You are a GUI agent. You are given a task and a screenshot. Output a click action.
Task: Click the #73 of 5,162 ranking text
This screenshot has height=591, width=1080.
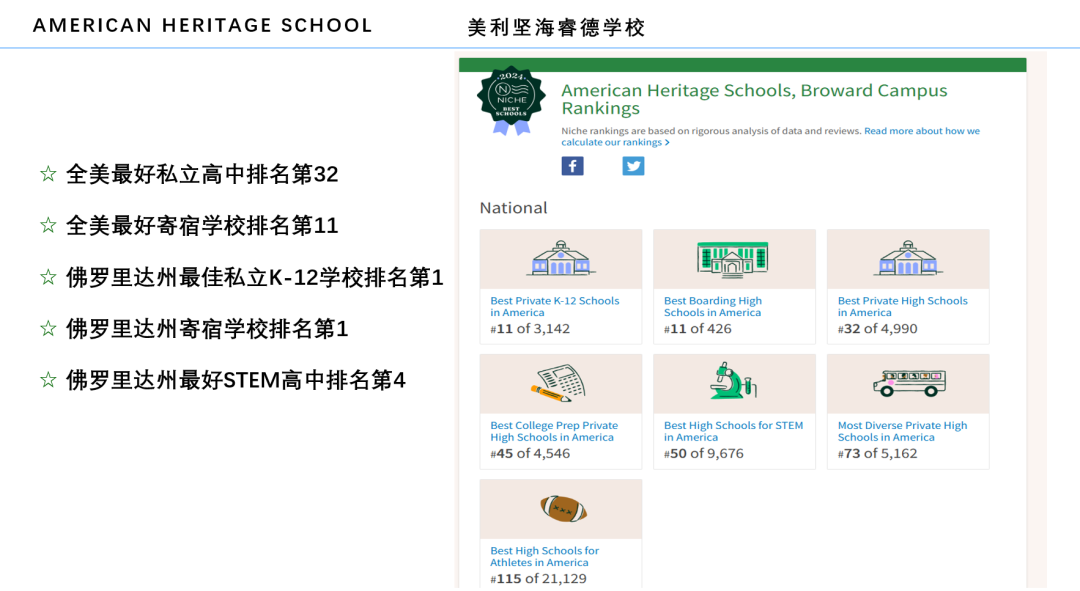[878, 453]
